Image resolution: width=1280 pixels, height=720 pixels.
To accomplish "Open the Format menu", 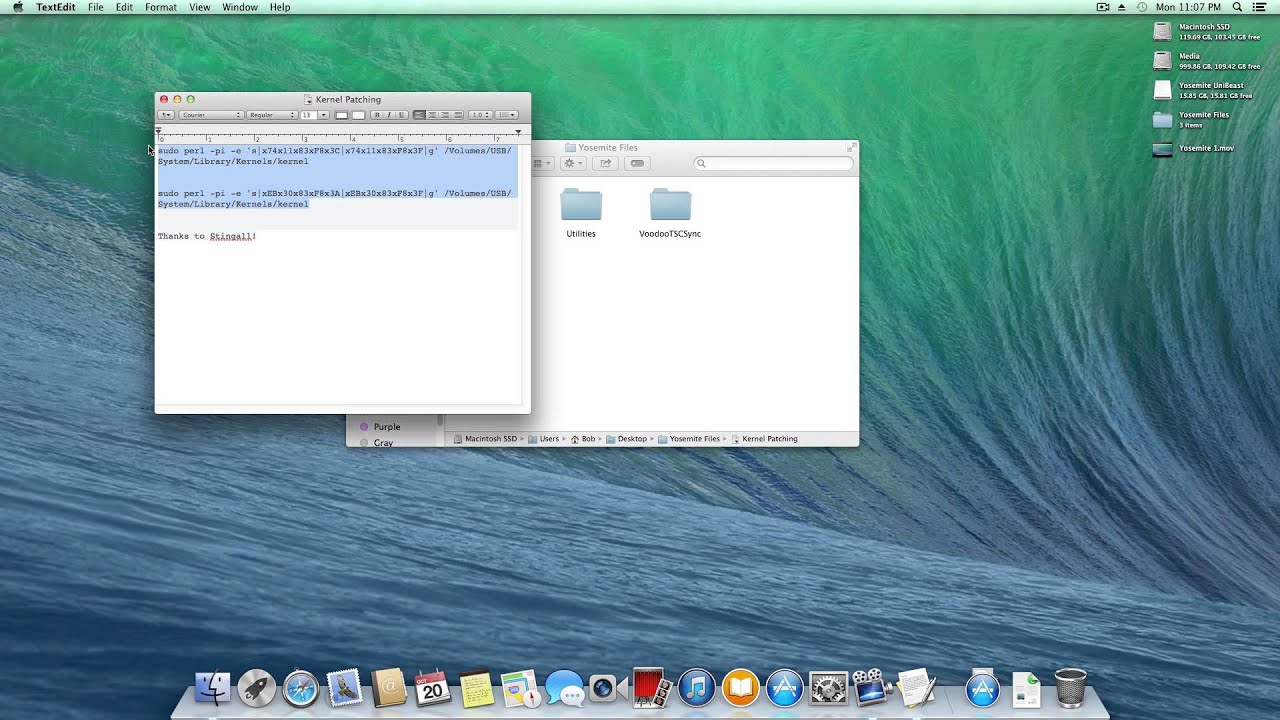I will tap(161, 7).
